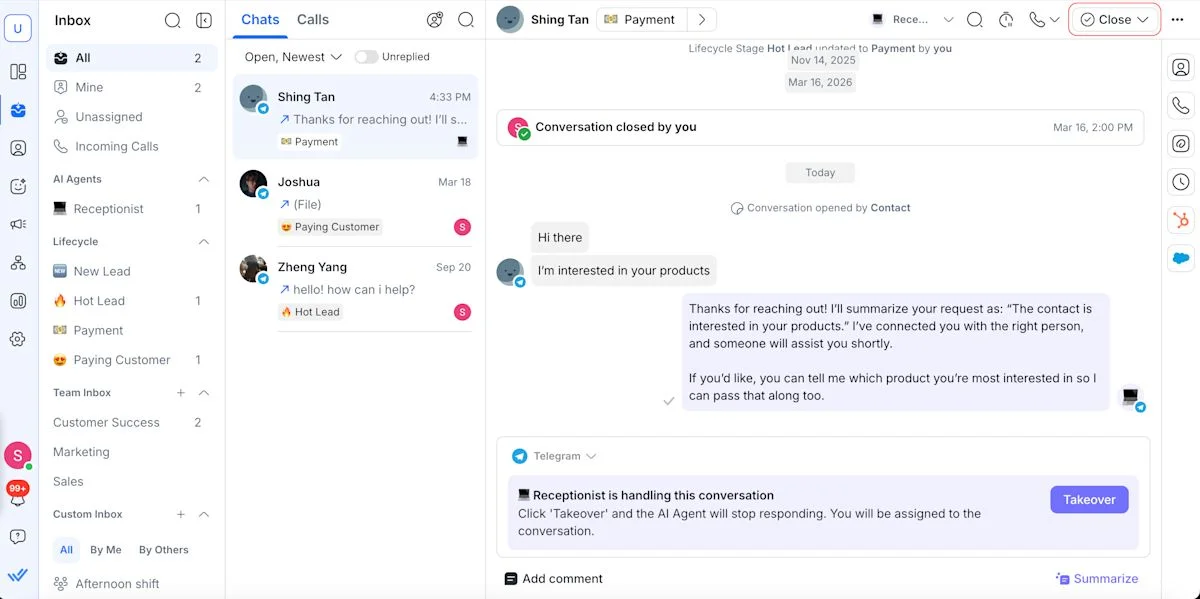Open the Settings gear icon

(18, 339)
